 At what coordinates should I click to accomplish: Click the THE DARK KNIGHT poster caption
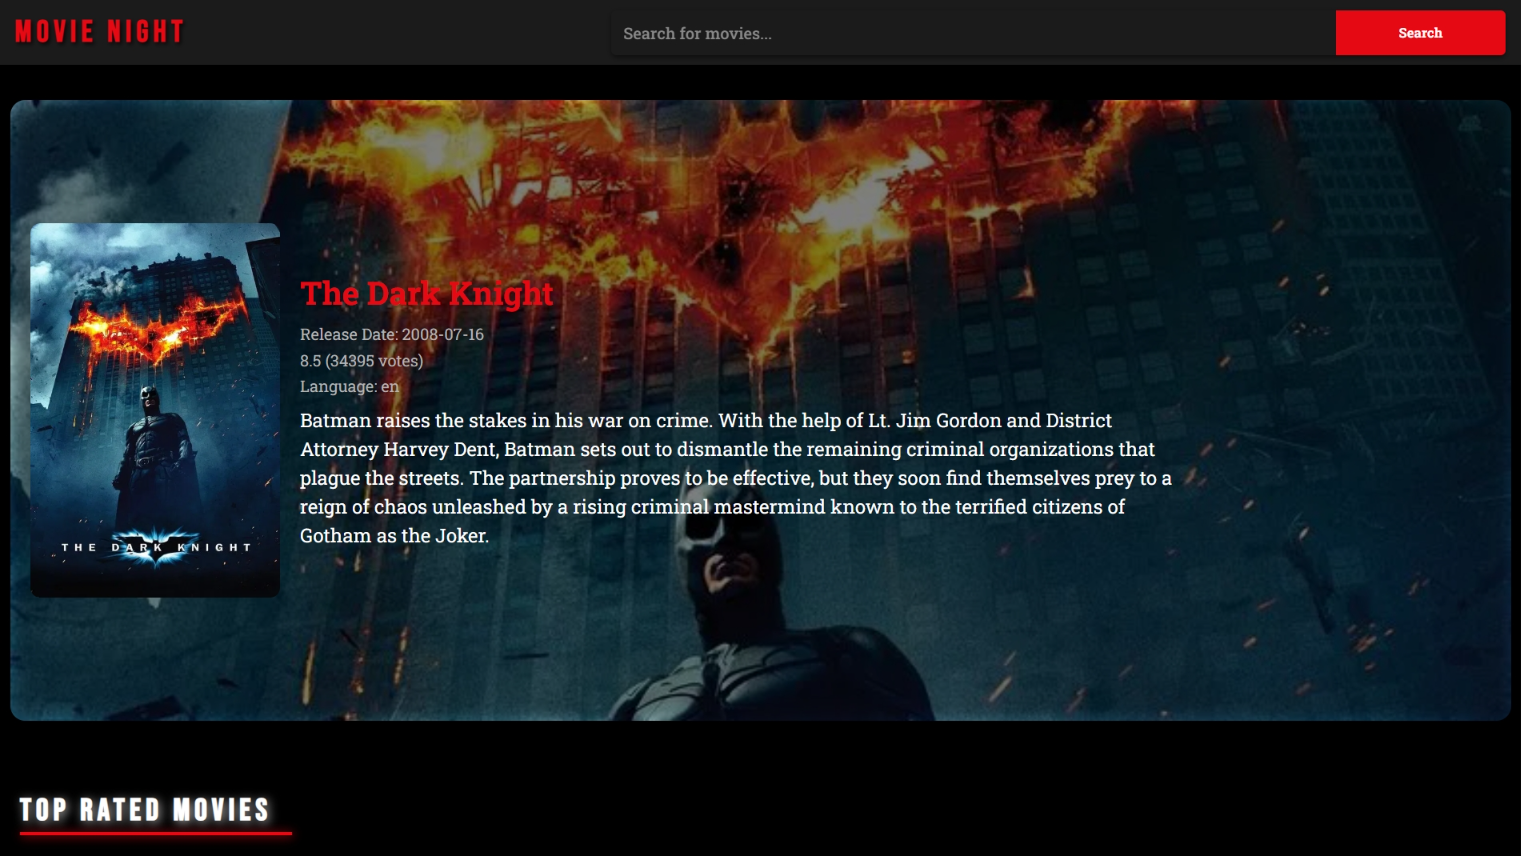pos(155,547)
